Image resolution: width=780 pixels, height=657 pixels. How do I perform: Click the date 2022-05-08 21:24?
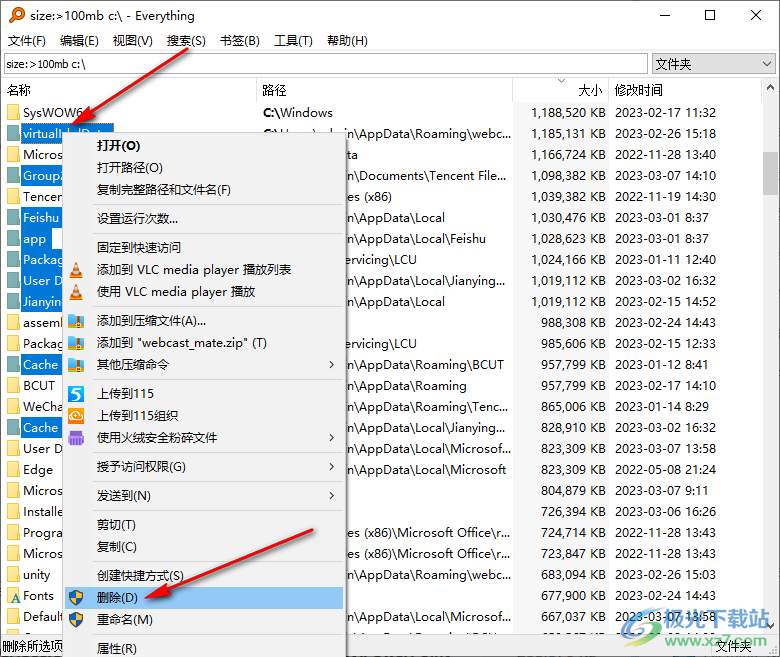click(666, 469)
